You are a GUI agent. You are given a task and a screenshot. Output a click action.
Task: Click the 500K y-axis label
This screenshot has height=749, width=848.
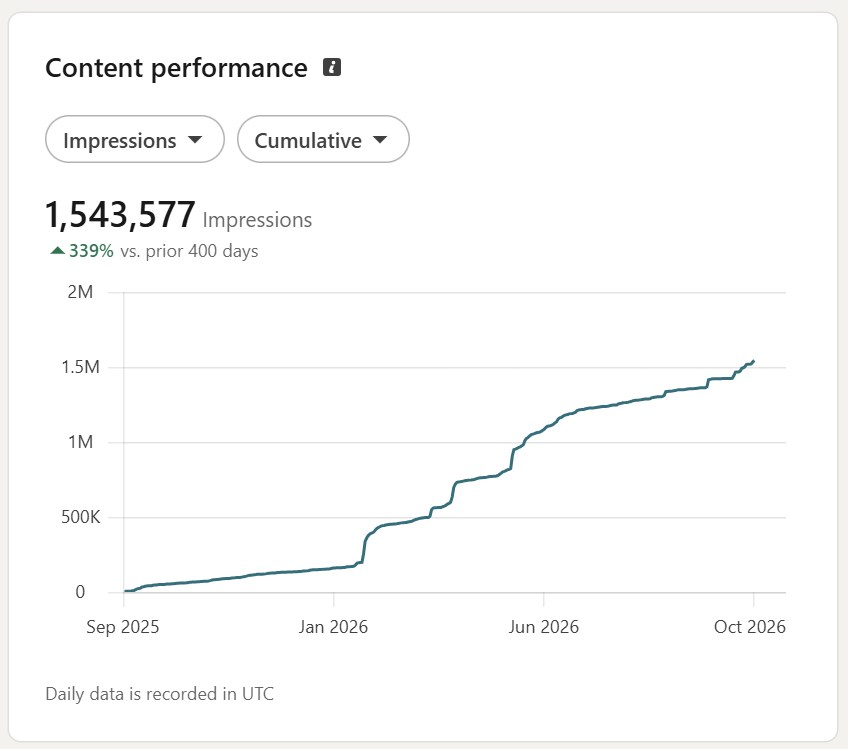80,517
